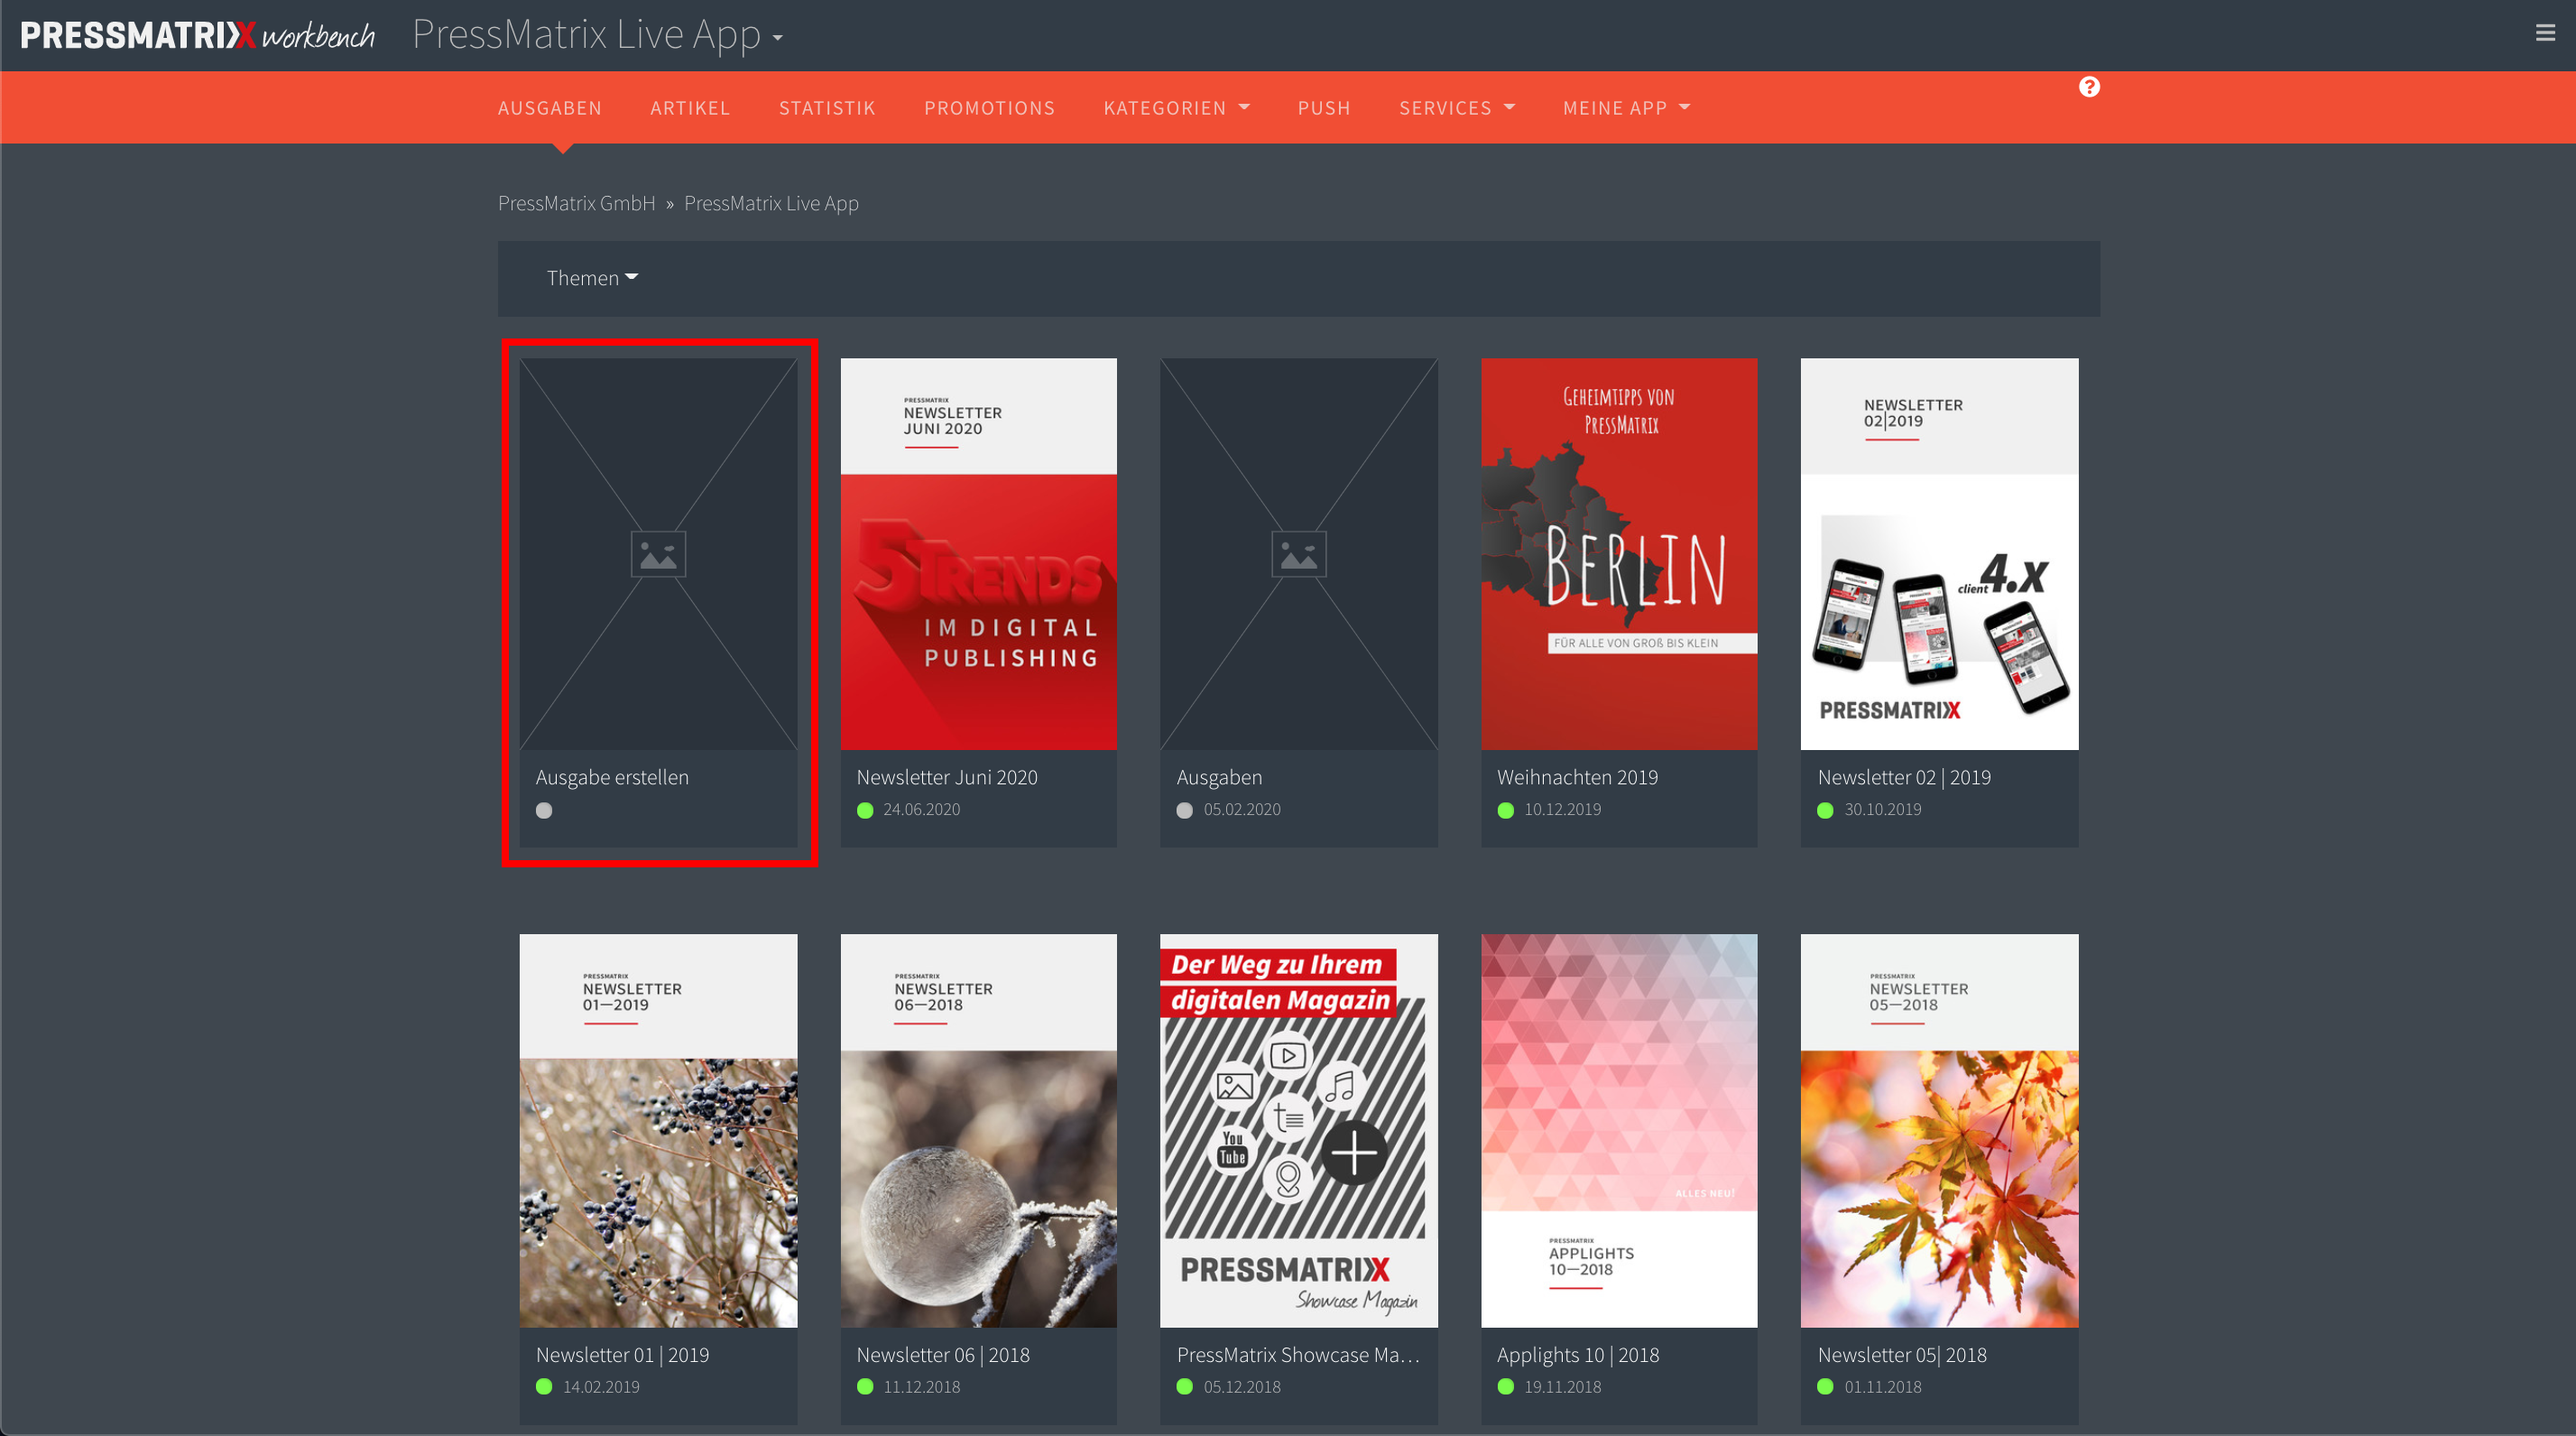This screenshot has height=1436, width=2576.
Task: Click the date 24.06.2020
Action: point(921,809)
